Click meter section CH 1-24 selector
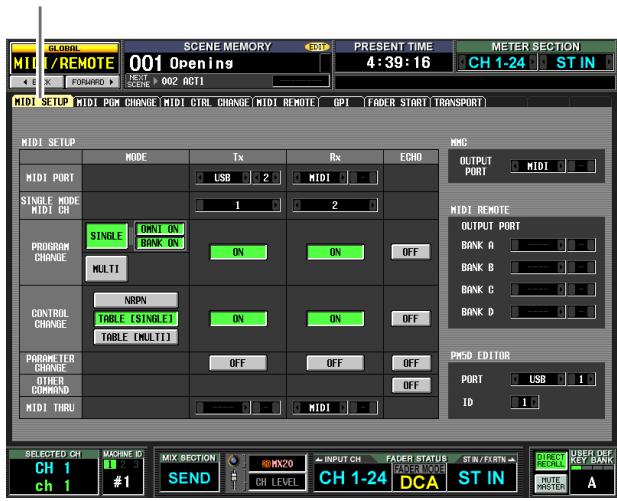Viewport: 617px width, 501px height. pyautogui.click(x=497, y=63)
